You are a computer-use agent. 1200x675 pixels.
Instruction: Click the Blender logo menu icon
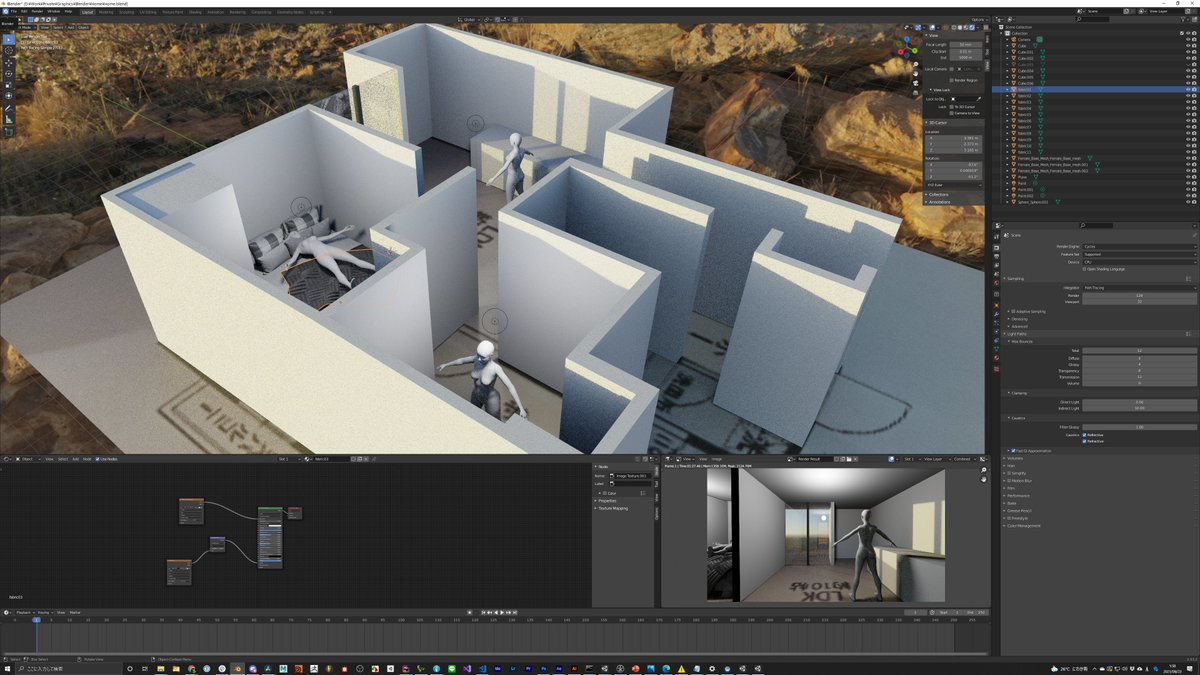(x=6, y=11)
